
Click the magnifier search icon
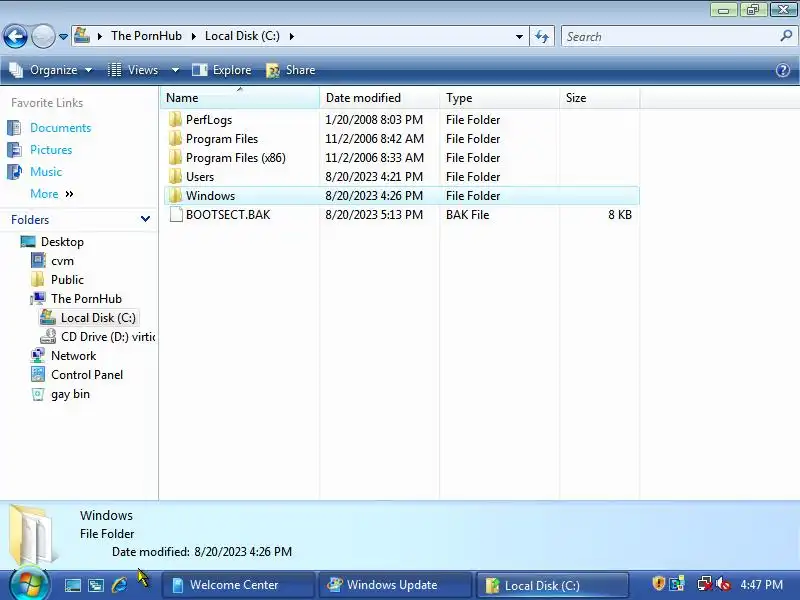click(786, 36)
